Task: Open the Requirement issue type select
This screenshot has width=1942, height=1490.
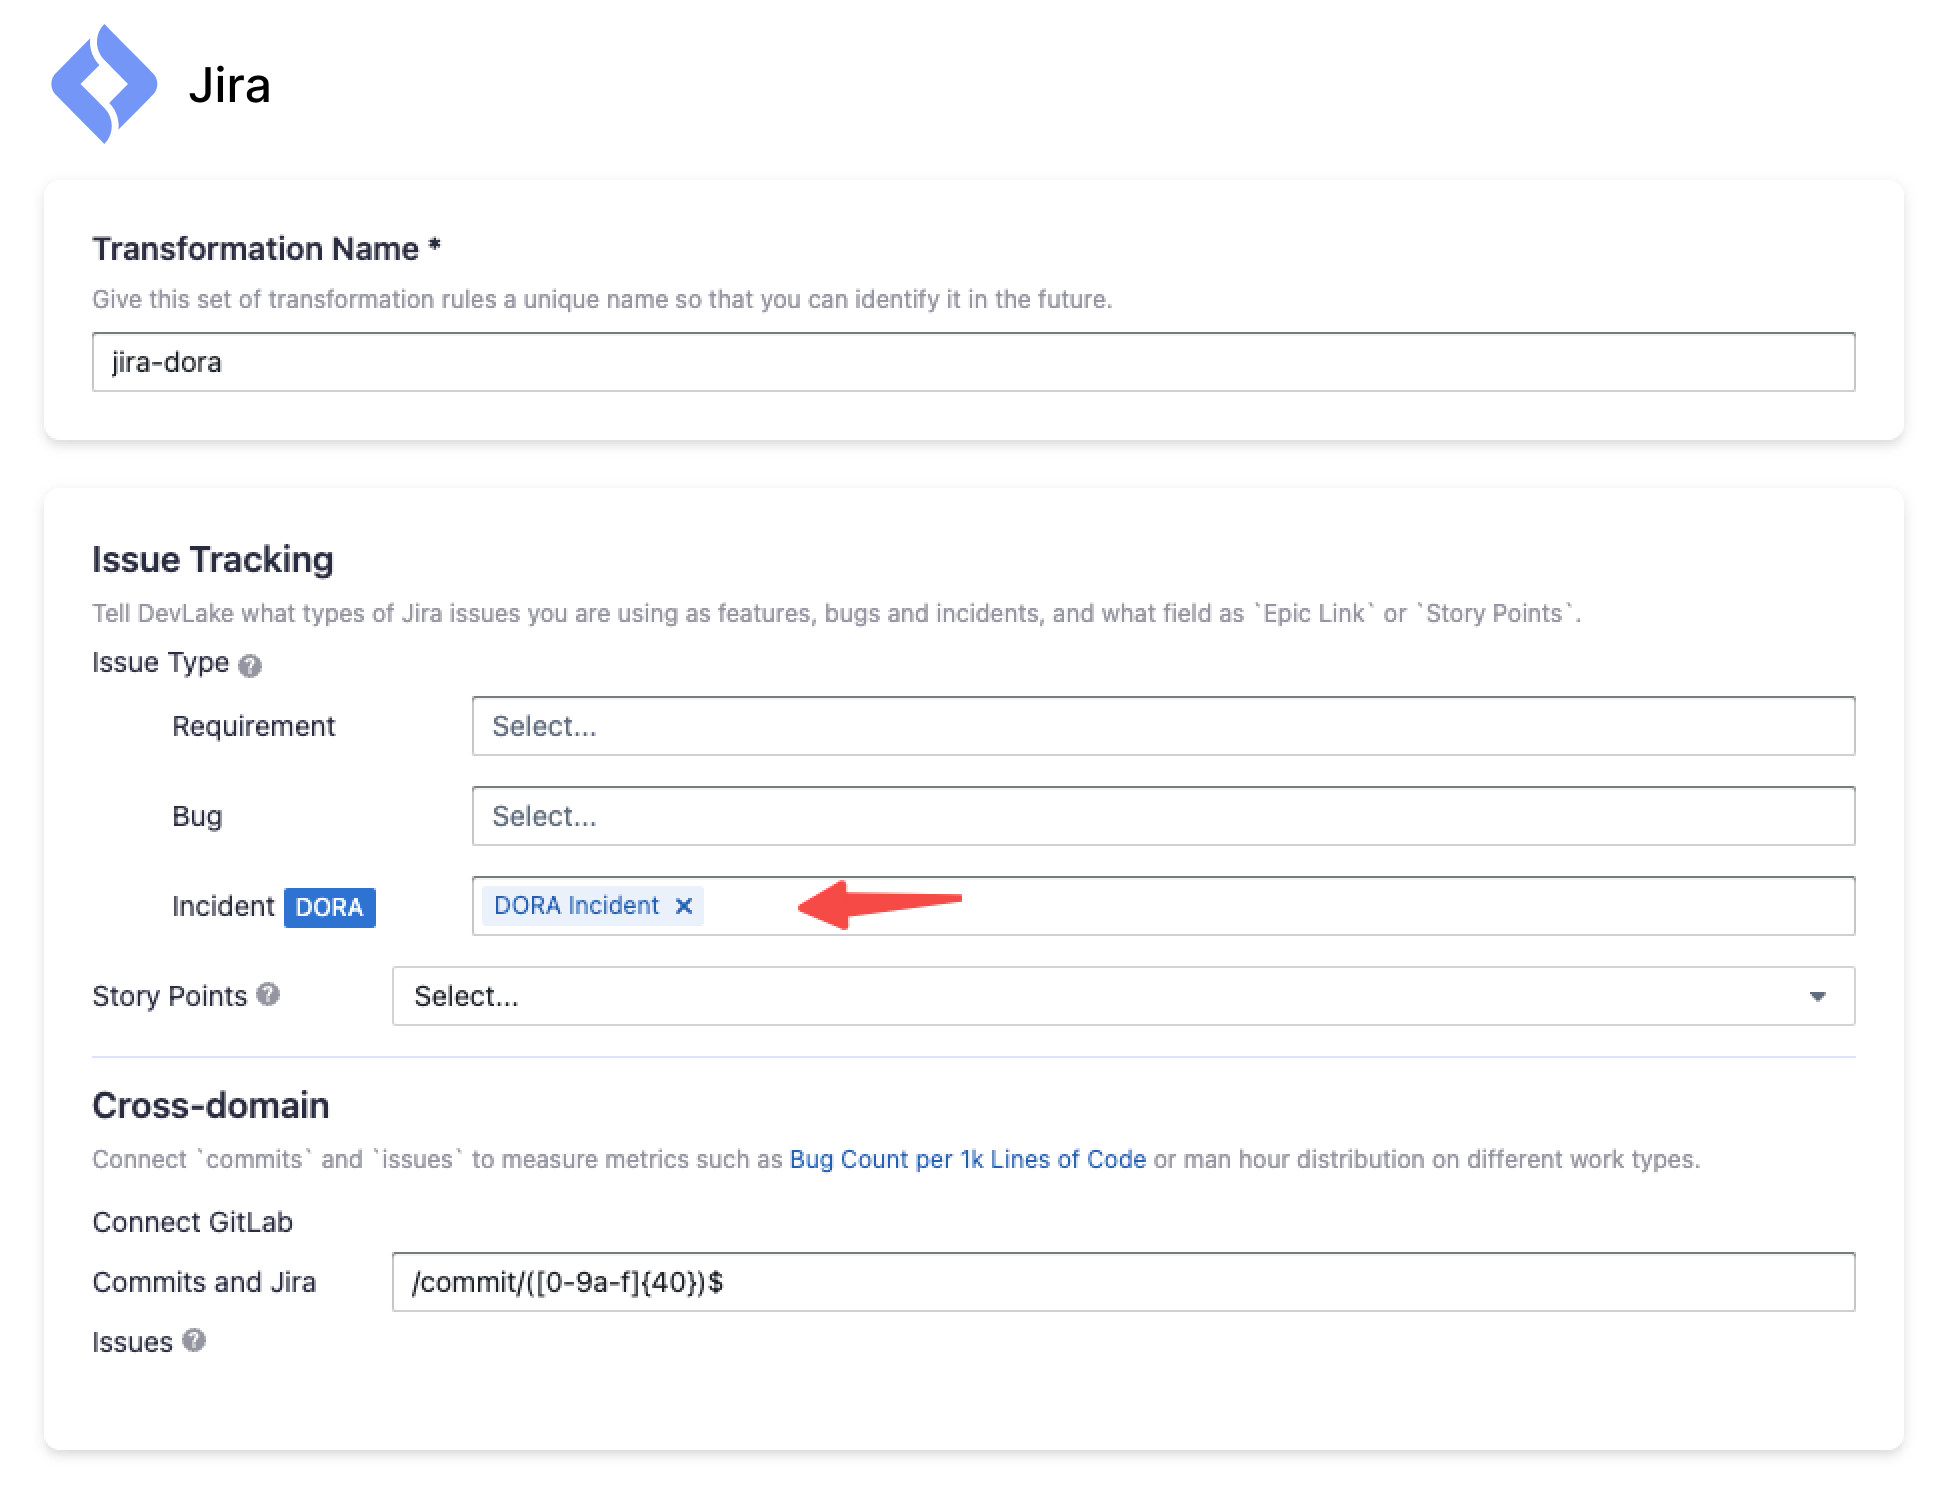Action: pyautogui.click(x=1162, y=726)
